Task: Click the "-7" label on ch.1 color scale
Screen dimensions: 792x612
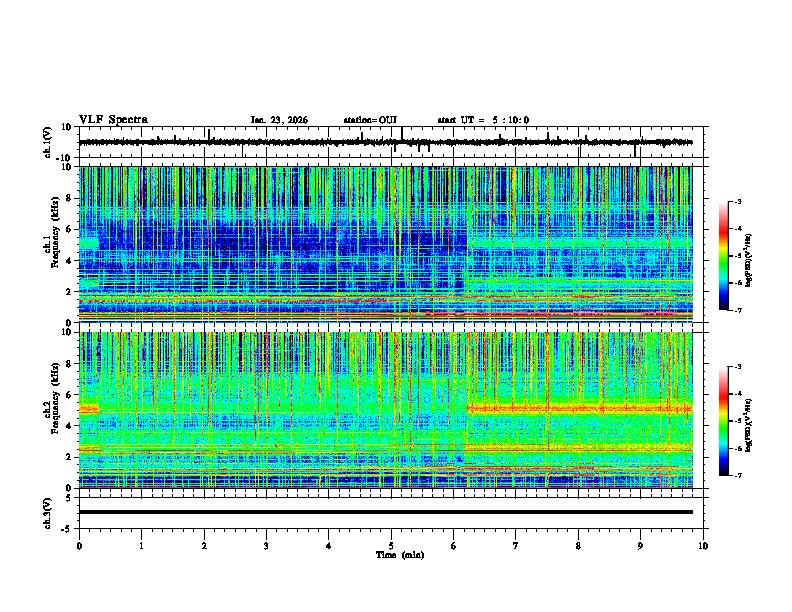Action: point(737,310)
